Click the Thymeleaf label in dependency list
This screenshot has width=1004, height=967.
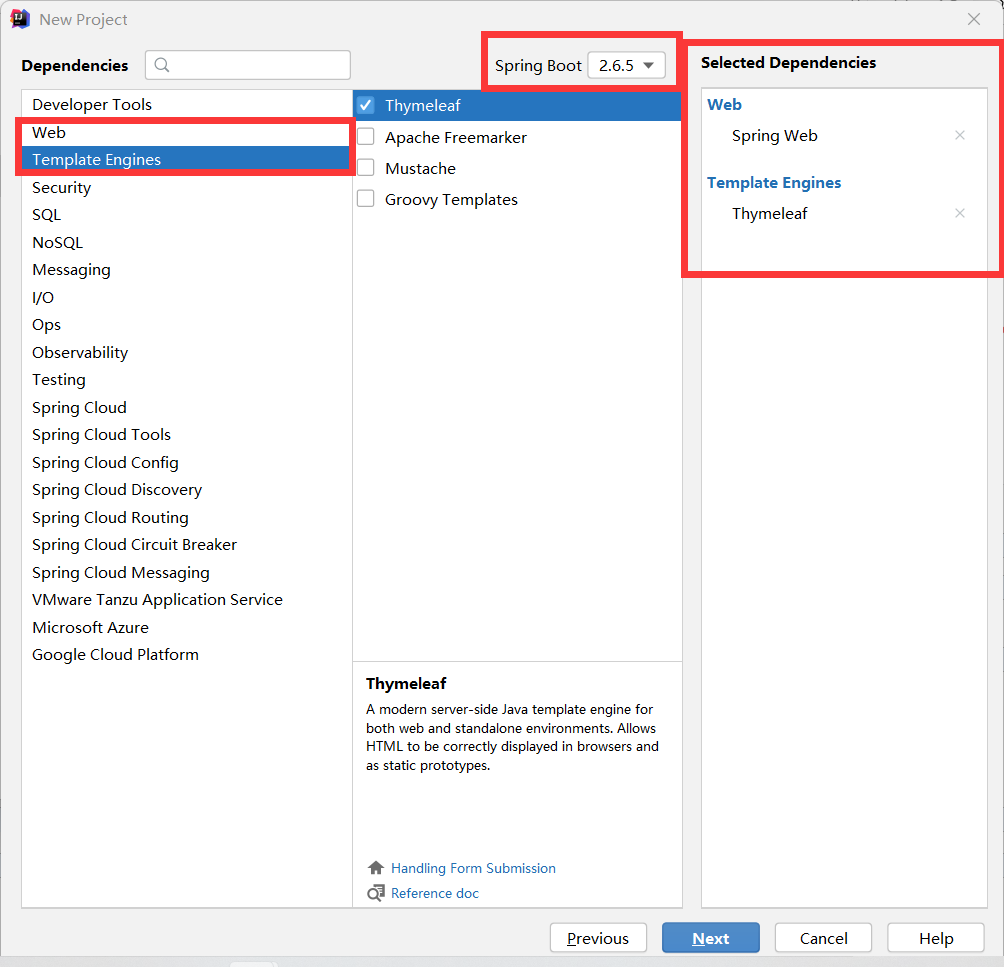click(x=423, y=106)
